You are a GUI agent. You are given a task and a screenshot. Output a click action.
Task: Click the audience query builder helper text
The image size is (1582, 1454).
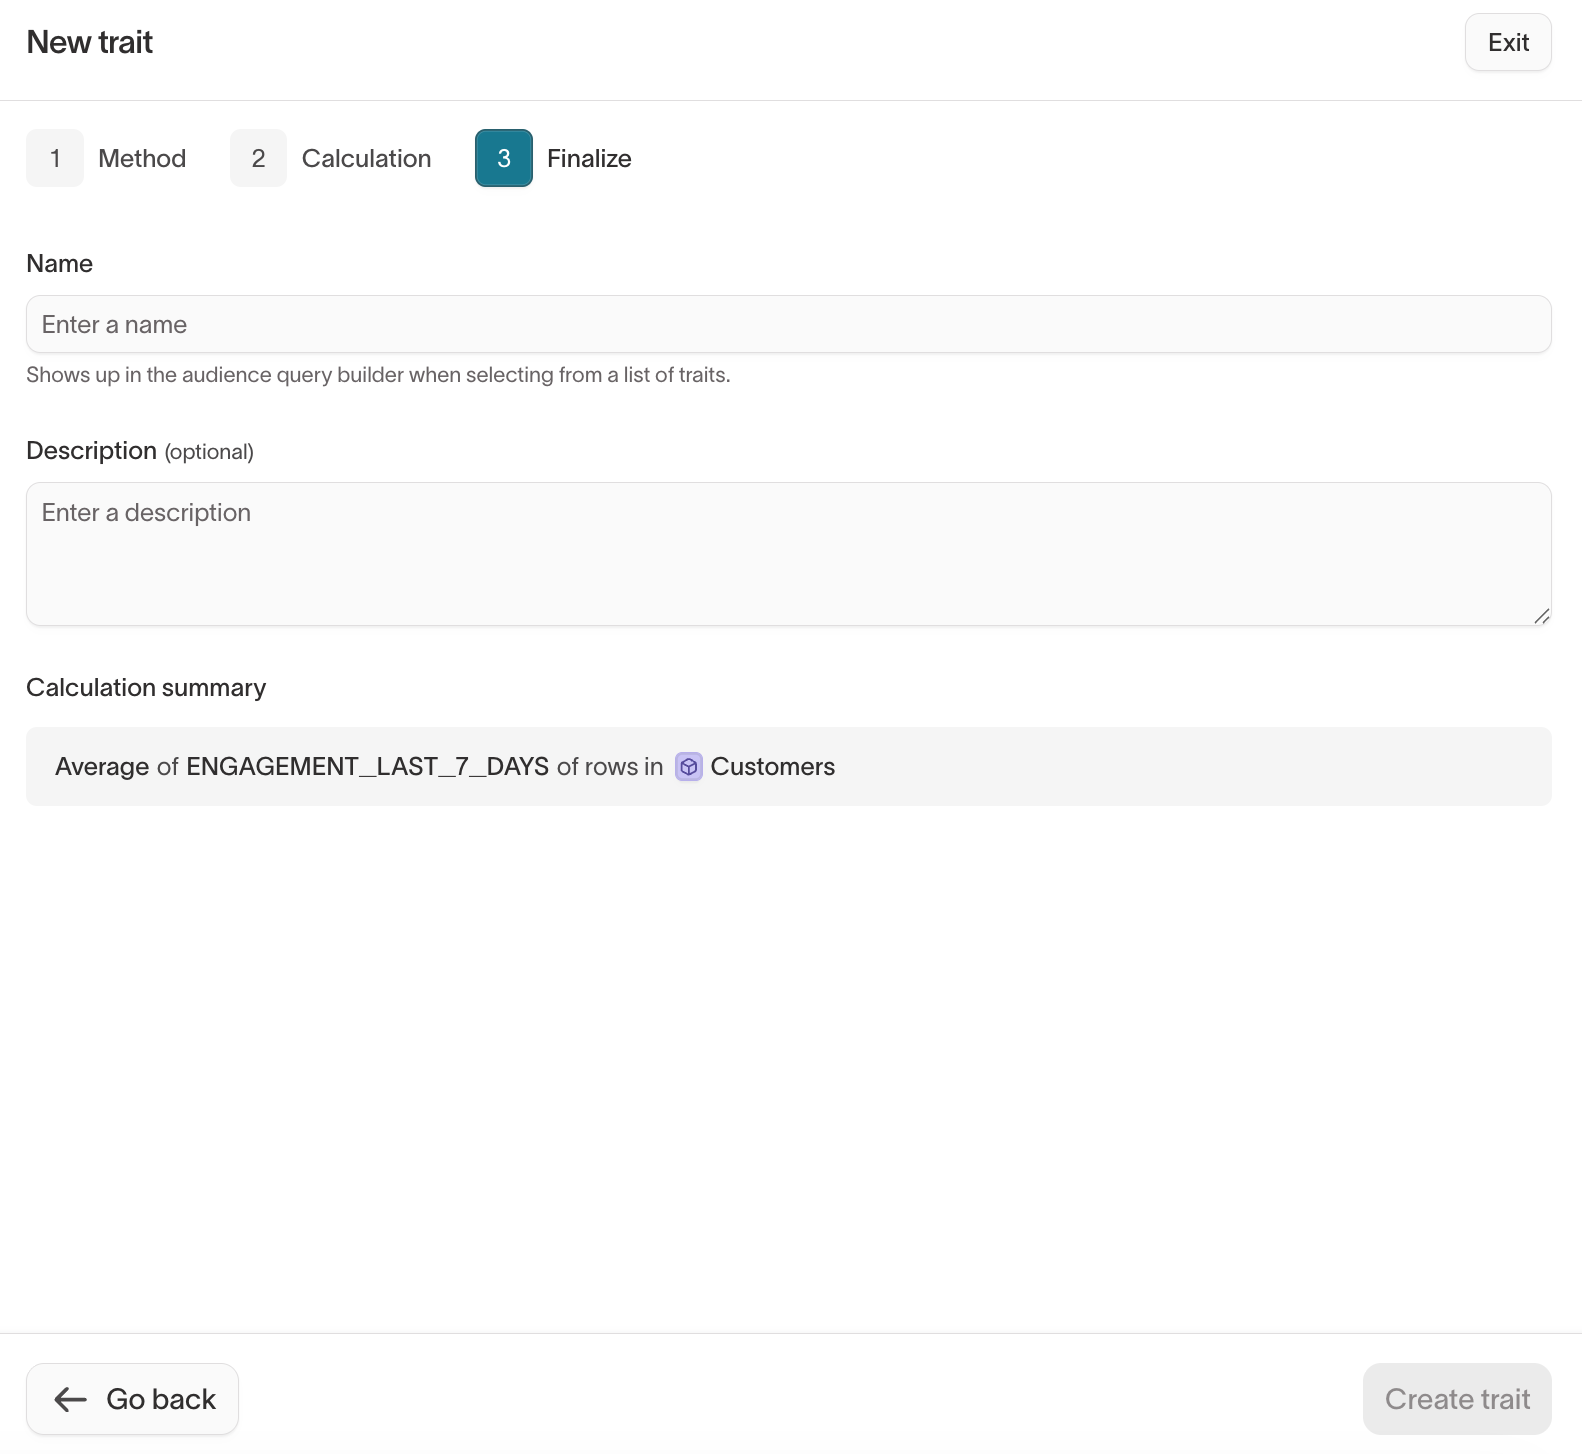point(378,375)
